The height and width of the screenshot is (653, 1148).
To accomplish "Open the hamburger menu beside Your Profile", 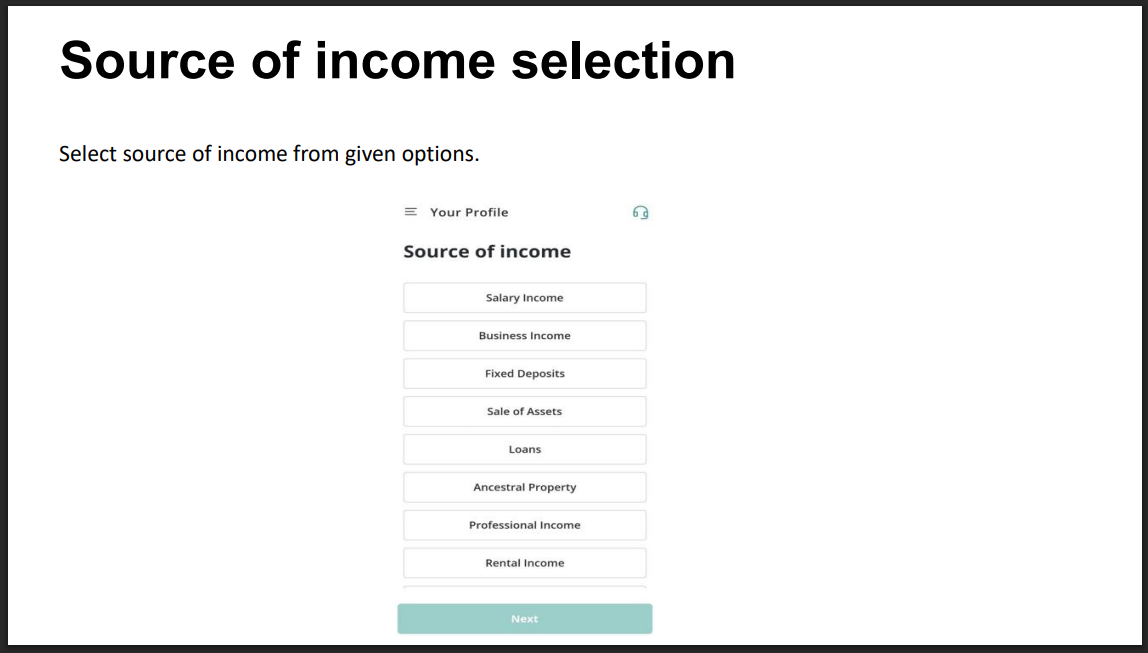I will [x=410, y=212].
